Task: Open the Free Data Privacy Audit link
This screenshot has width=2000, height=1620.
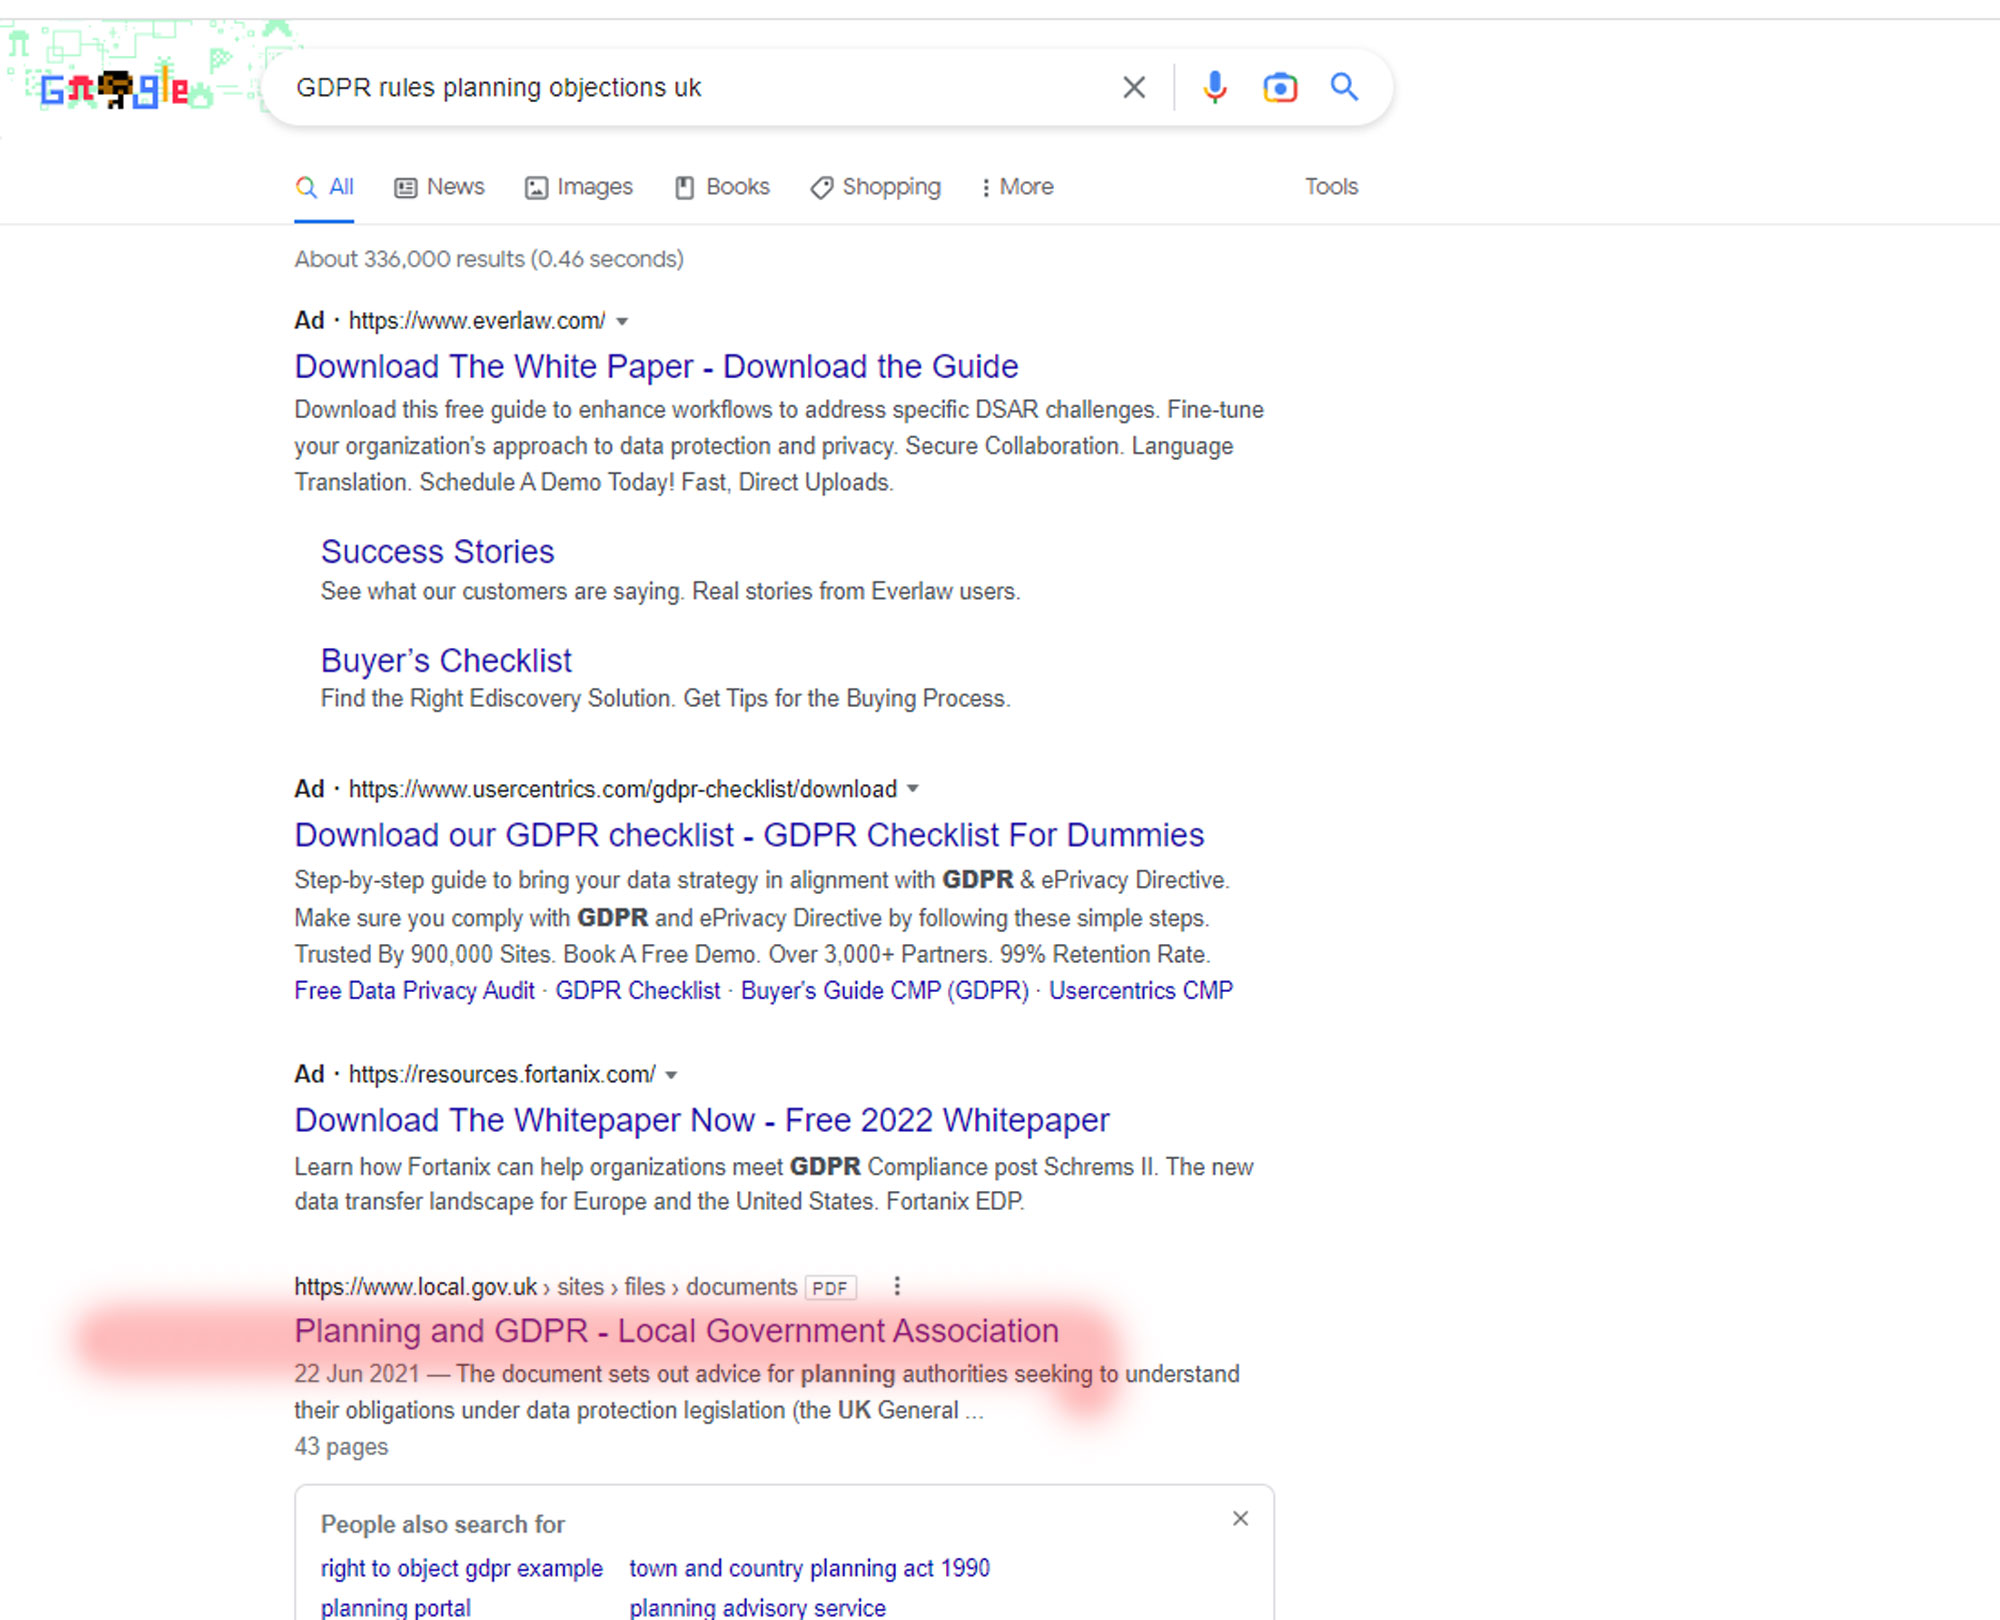Action: click(x=415, y=991)
